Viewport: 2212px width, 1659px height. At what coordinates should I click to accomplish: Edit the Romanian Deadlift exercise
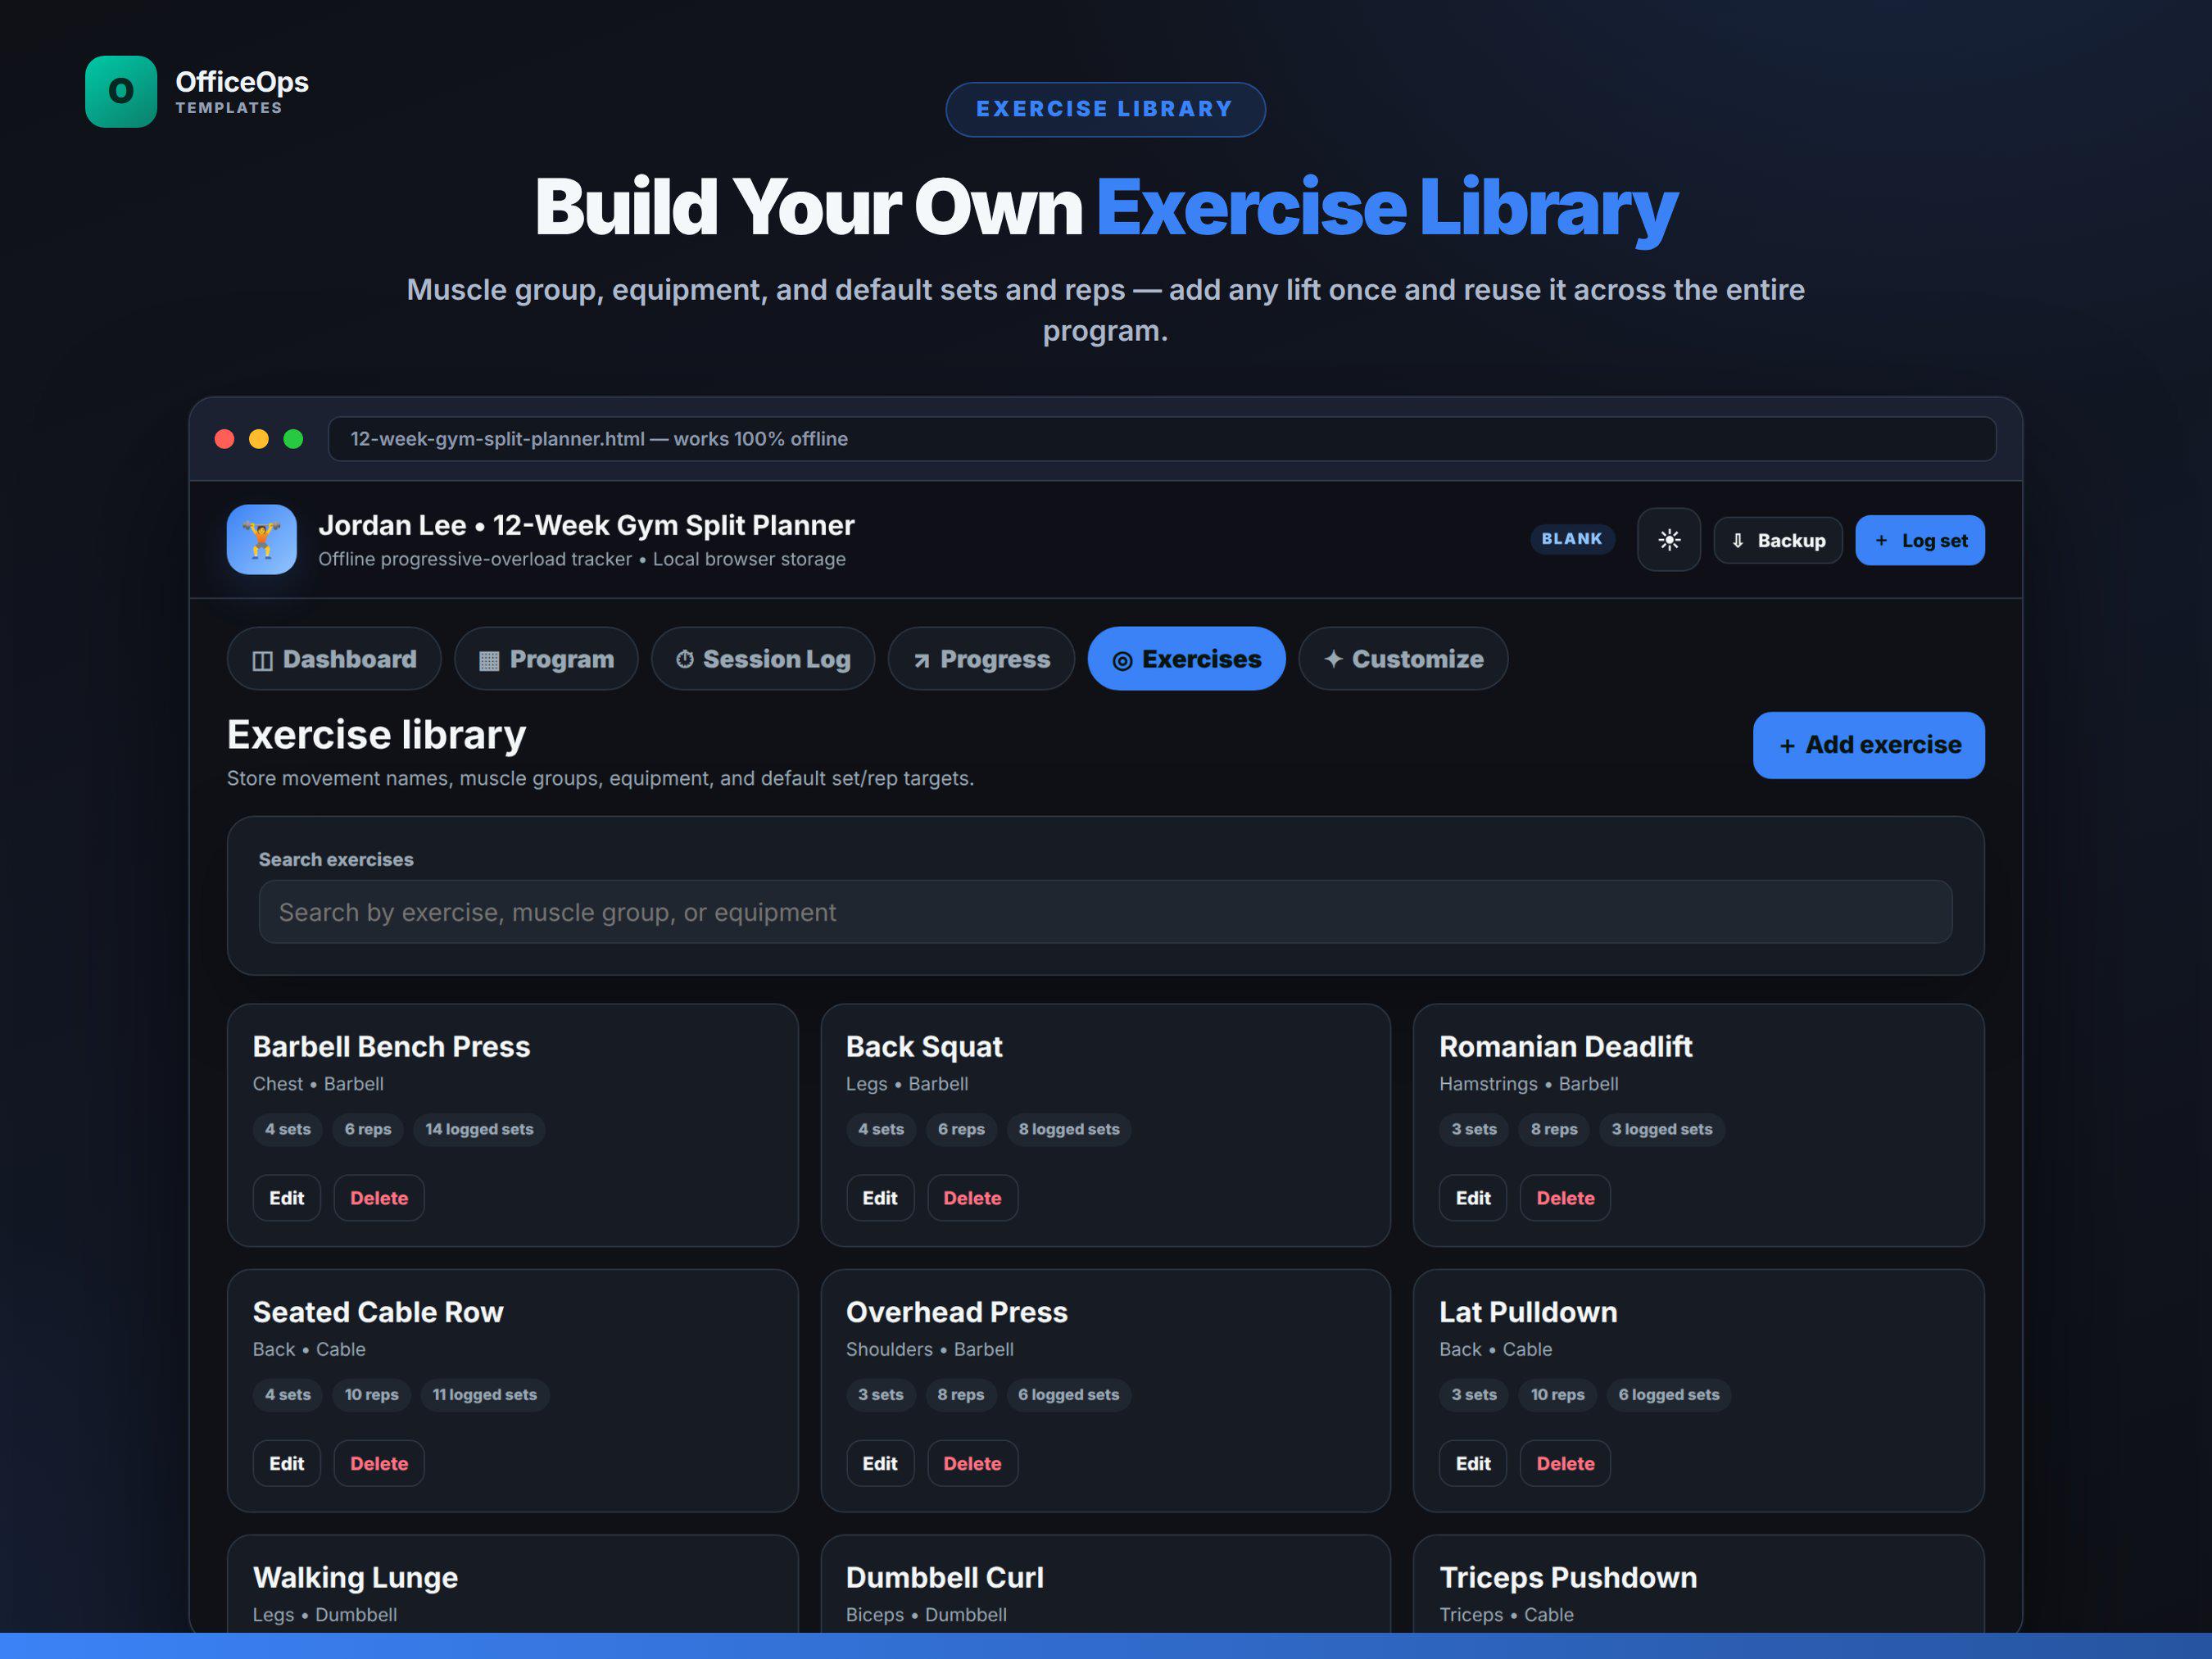coord(1473,1198)
